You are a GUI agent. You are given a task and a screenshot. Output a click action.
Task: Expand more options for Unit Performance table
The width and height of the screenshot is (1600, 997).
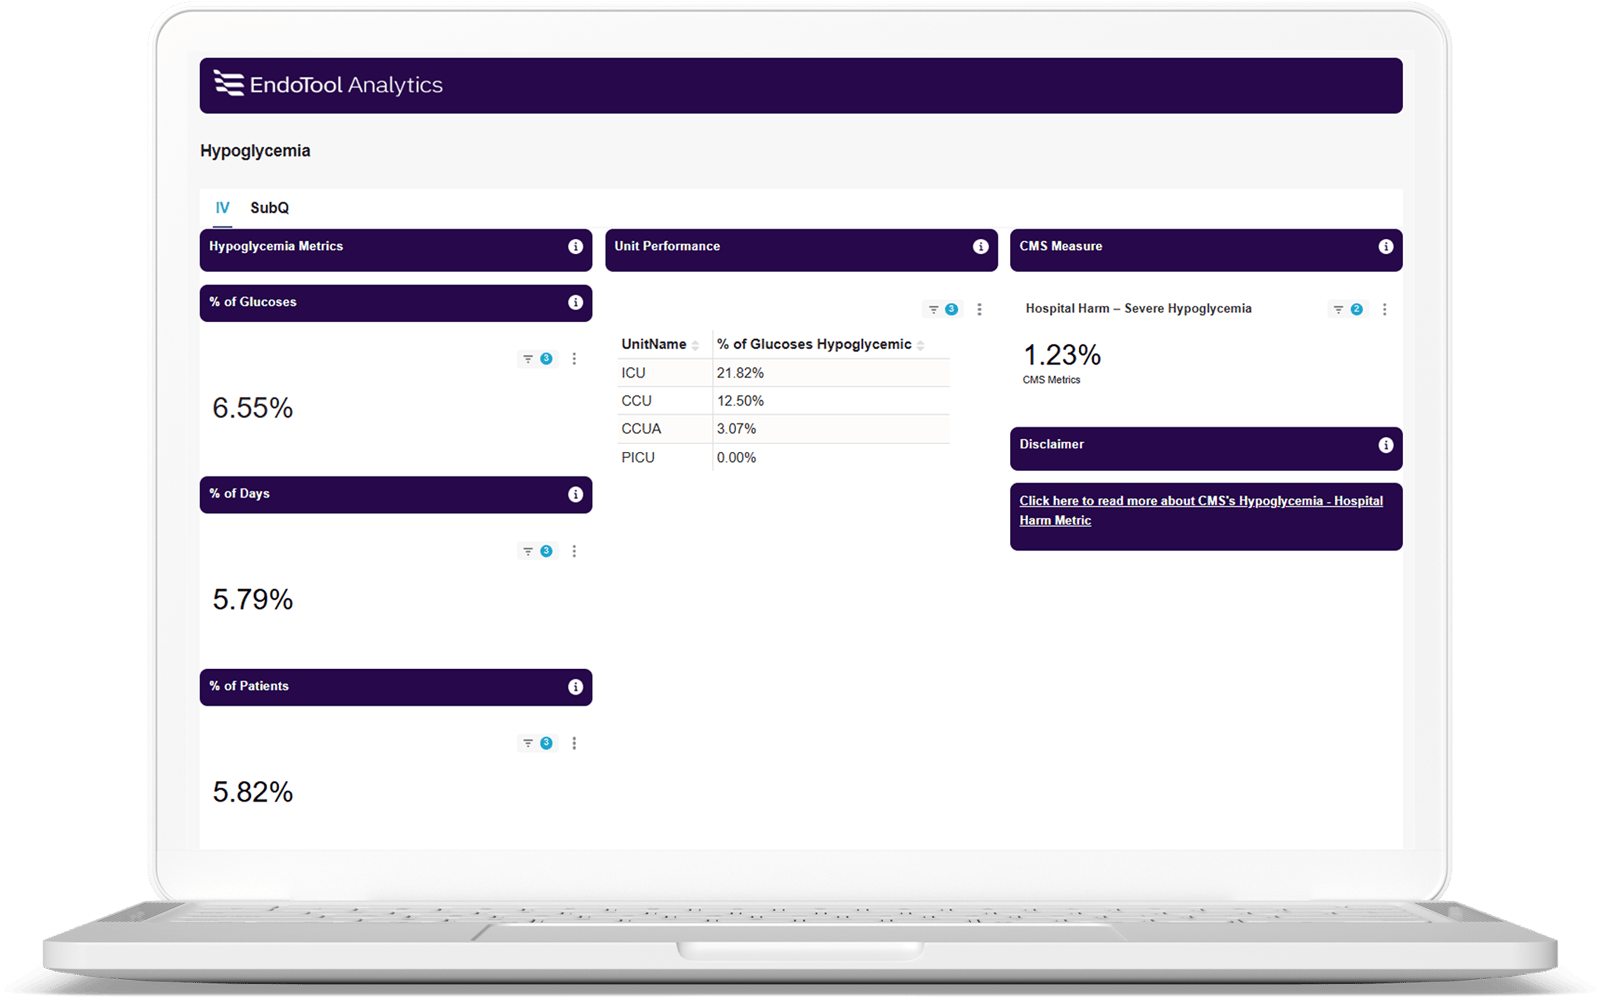[979, 310]
